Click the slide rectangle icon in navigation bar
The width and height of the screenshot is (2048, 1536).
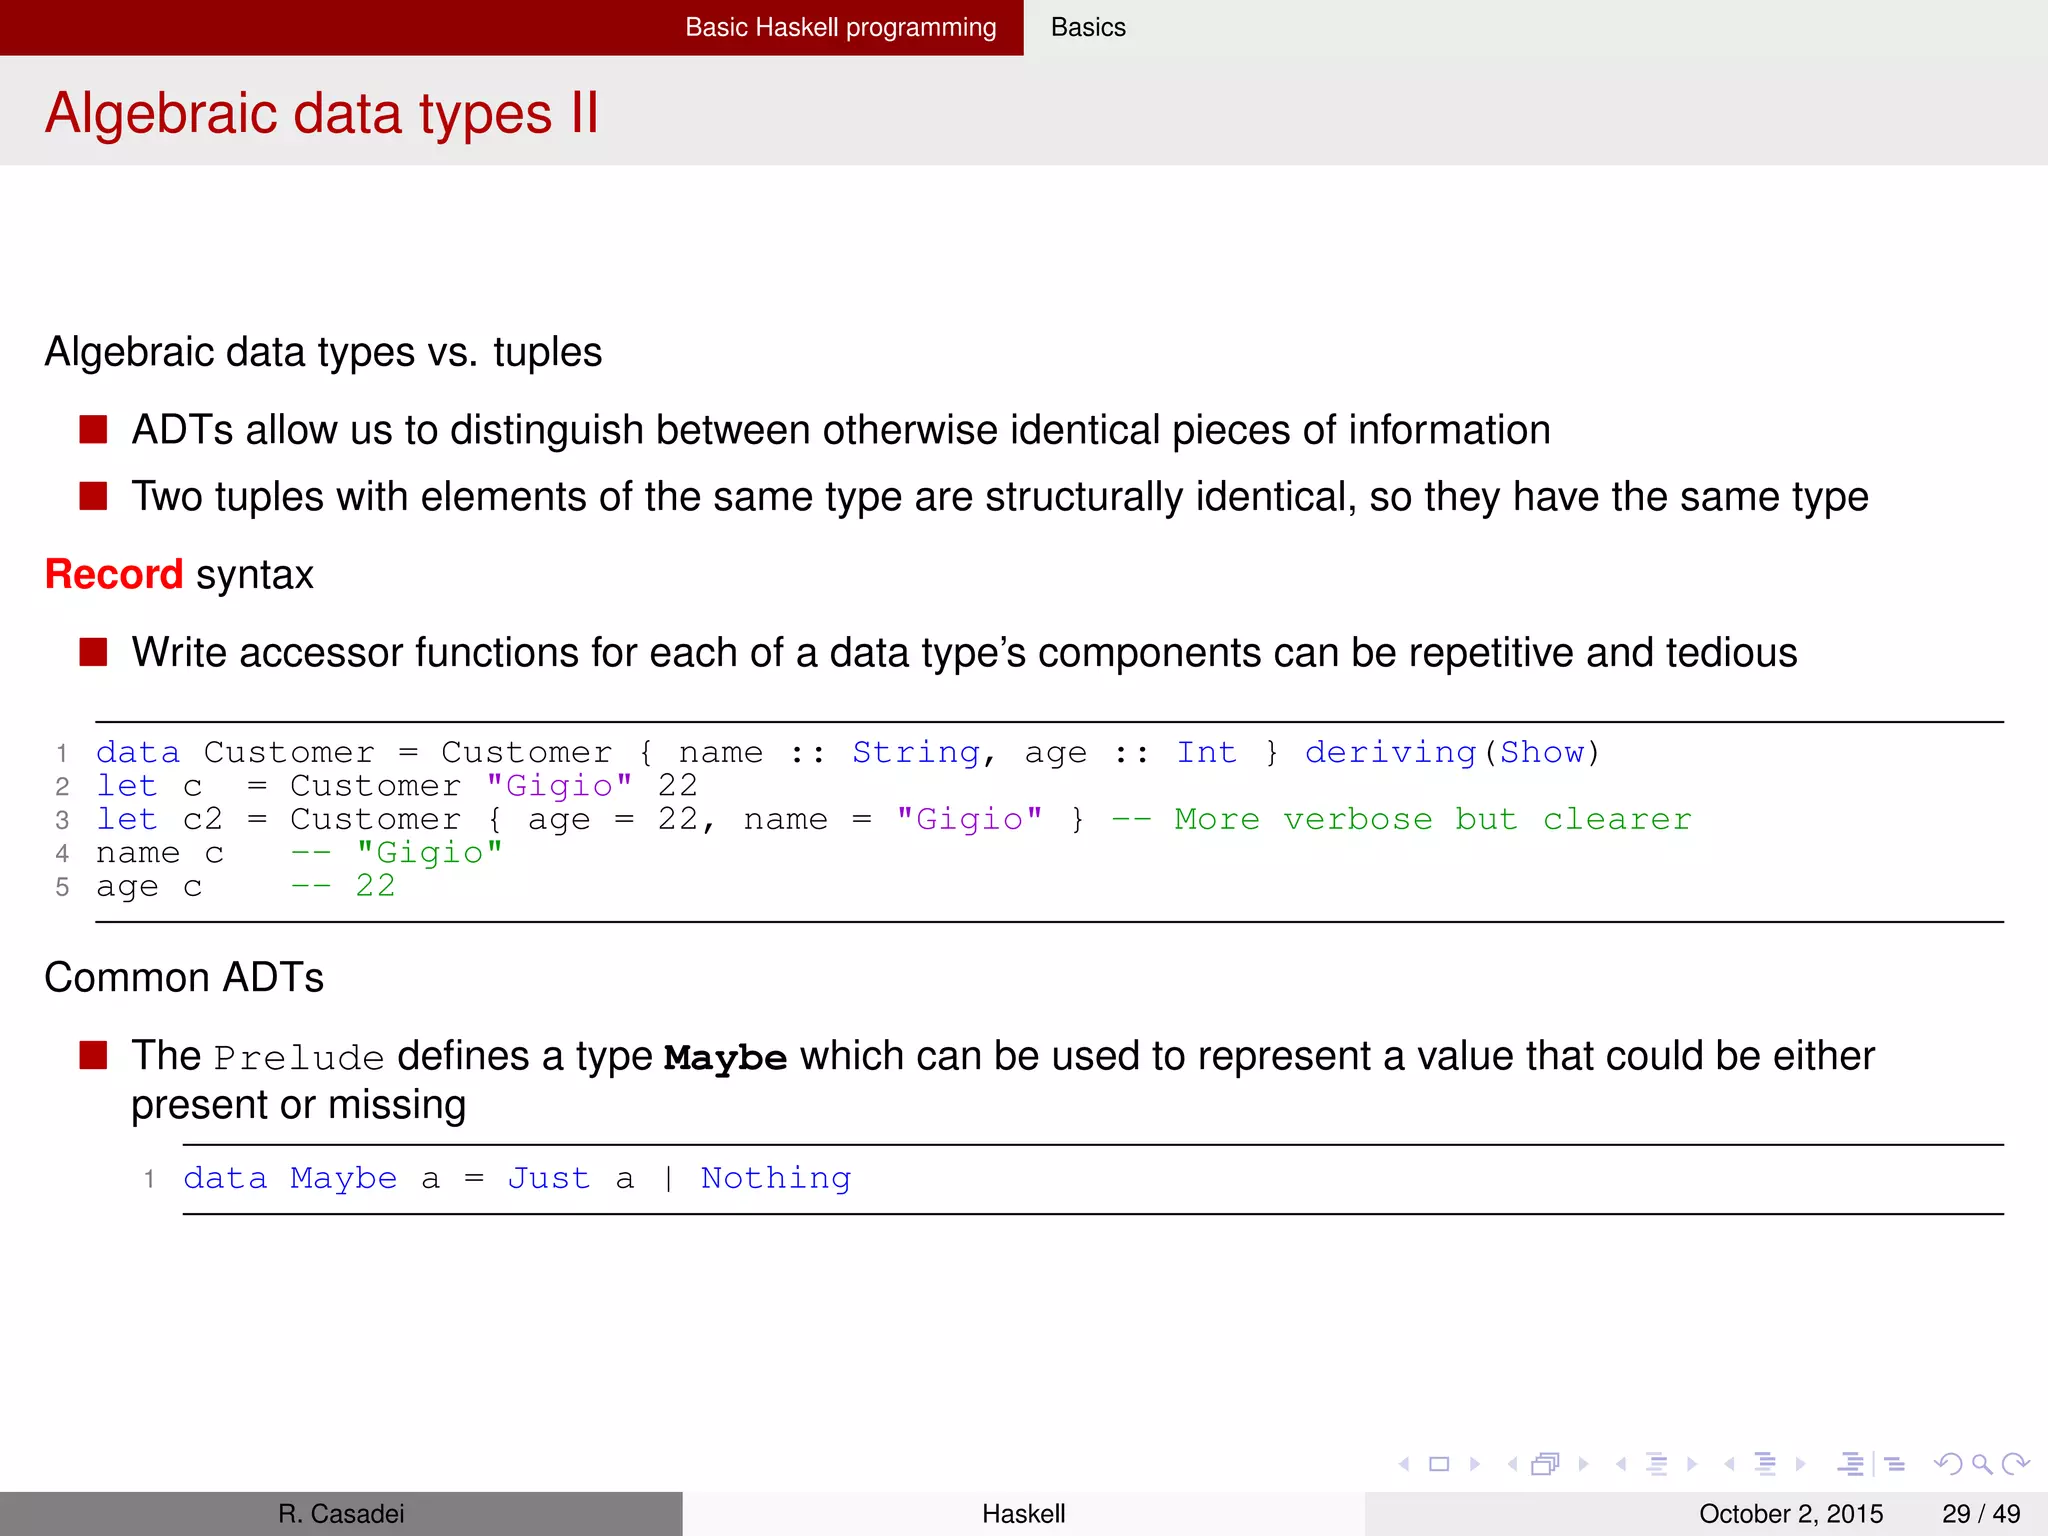point(1439,1464)
